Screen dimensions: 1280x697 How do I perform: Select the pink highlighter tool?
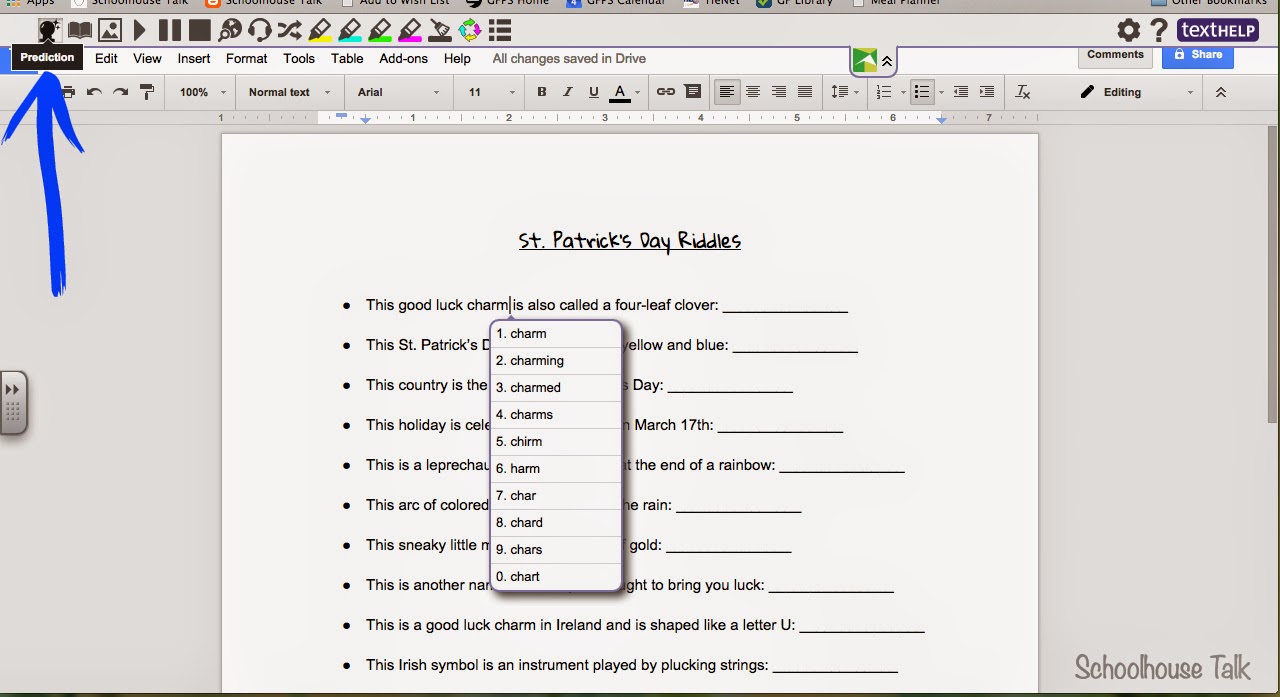tap(410, 30)
